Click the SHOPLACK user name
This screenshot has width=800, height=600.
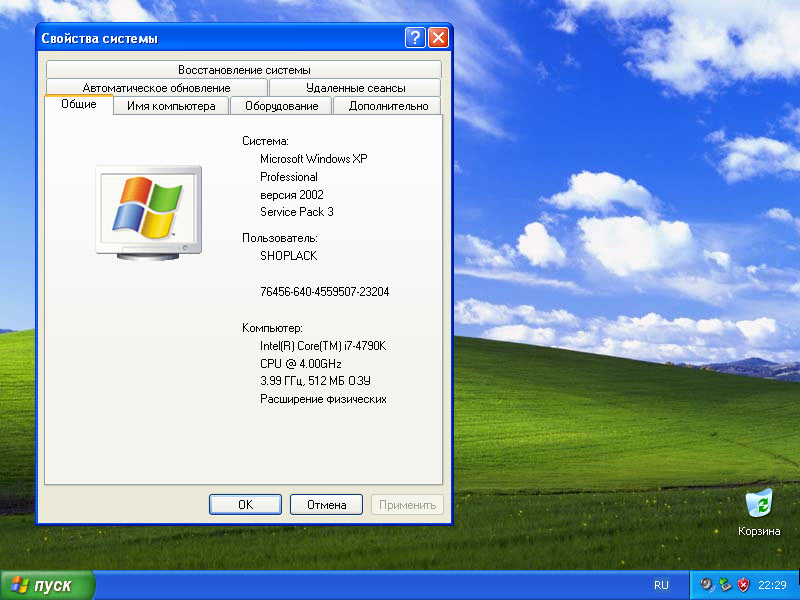pos(288,256)
